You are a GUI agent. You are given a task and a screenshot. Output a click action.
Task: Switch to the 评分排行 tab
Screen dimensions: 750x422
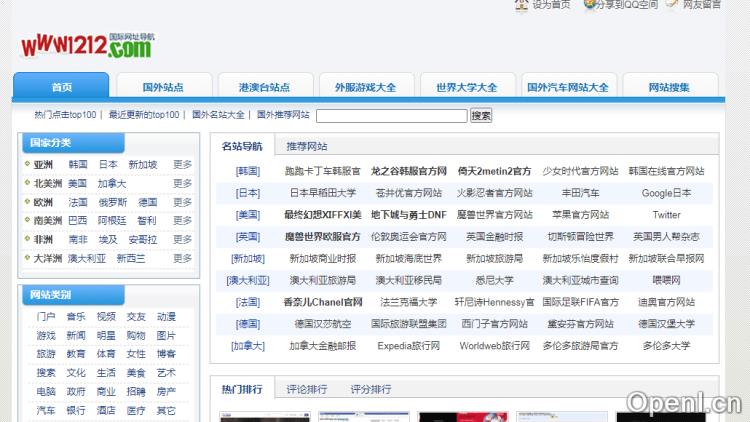click(x=371, y=389)
